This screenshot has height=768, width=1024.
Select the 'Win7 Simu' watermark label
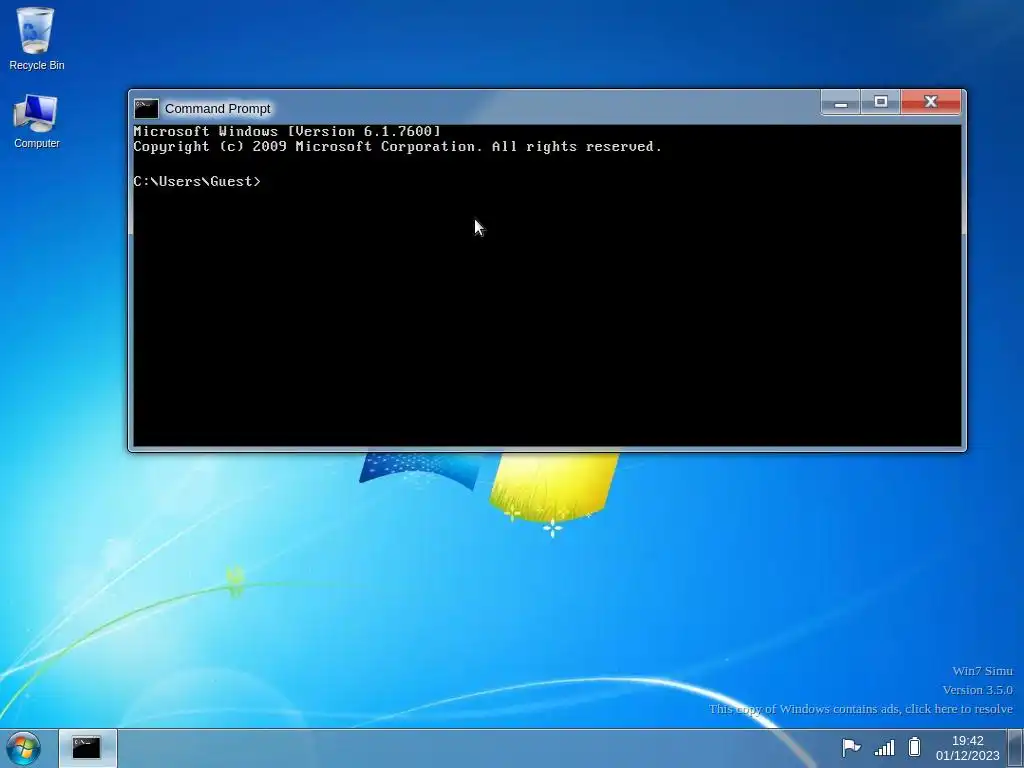click(x=982, y=671)
